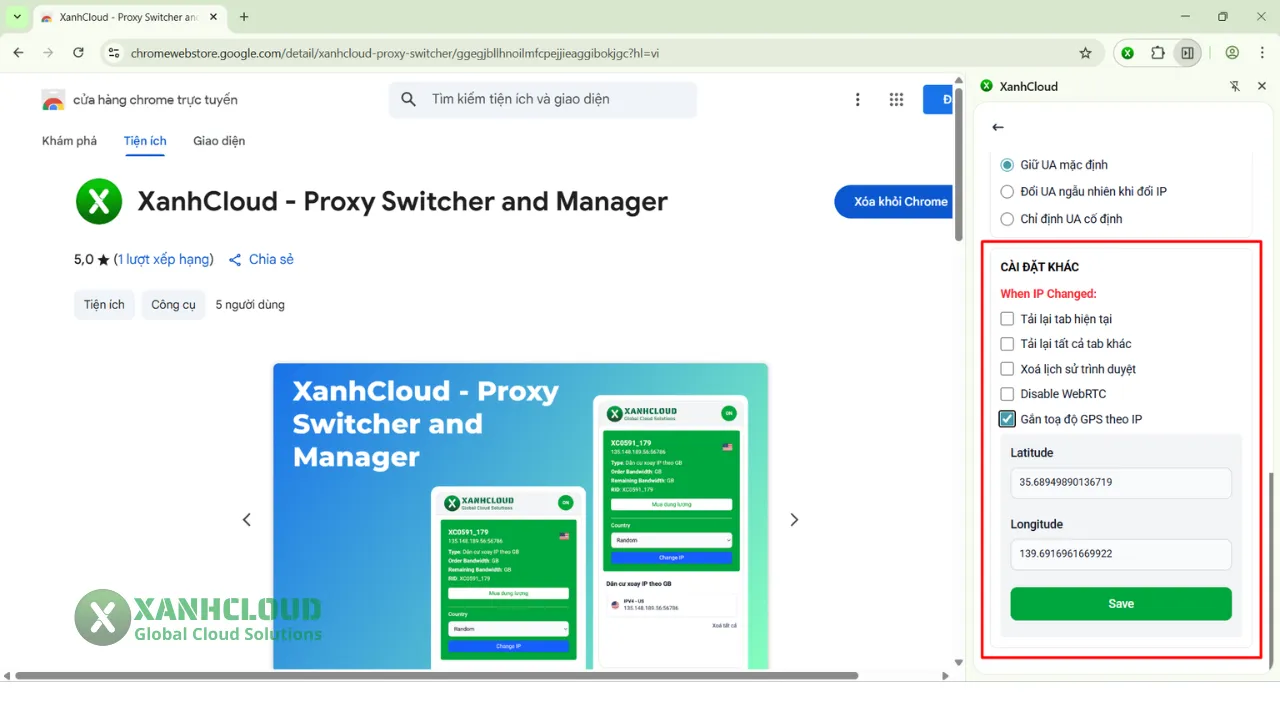Check Tải lại tab hiện tại
This screenshot has width=1280, height=720.
[x=1007, y=319]
